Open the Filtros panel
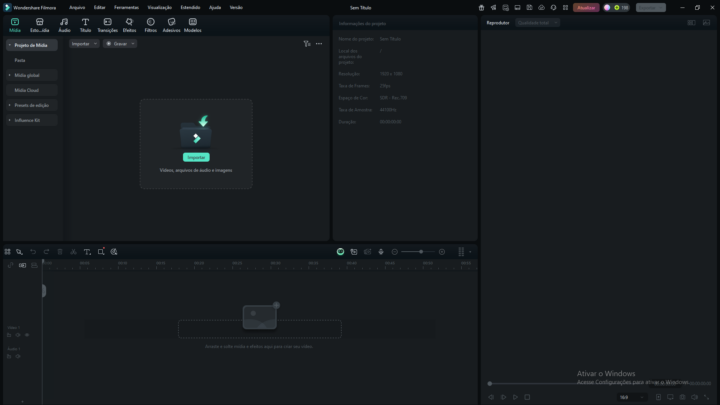The width and height of the screenshot is (720, 405). [x=150, y=24]
